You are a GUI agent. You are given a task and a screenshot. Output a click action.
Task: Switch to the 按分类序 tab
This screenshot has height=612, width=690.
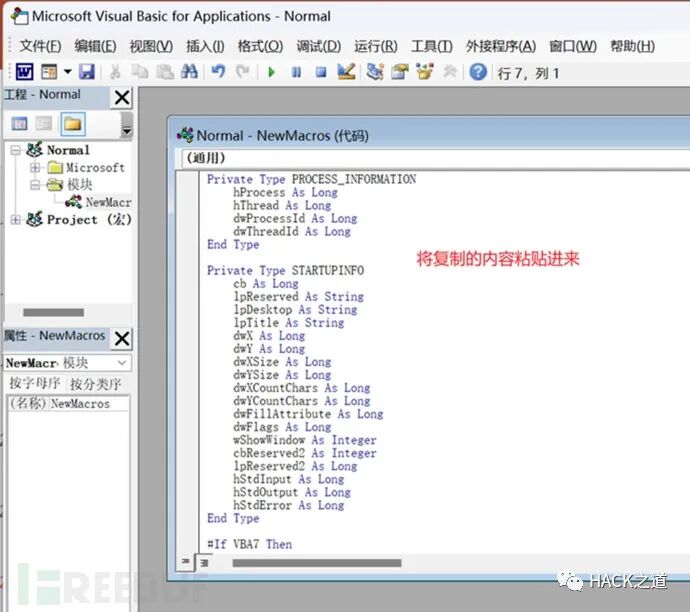[95, 384]
